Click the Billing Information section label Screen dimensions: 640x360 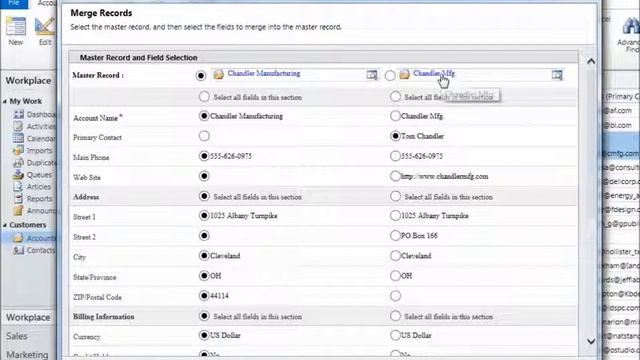[104, 317]
